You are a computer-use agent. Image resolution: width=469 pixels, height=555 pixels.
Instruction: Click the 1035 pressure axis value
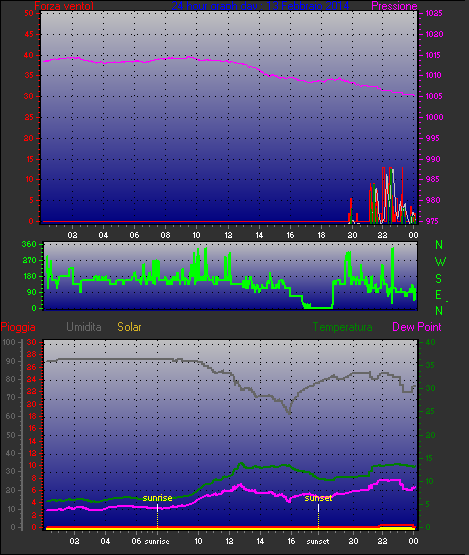434,13
